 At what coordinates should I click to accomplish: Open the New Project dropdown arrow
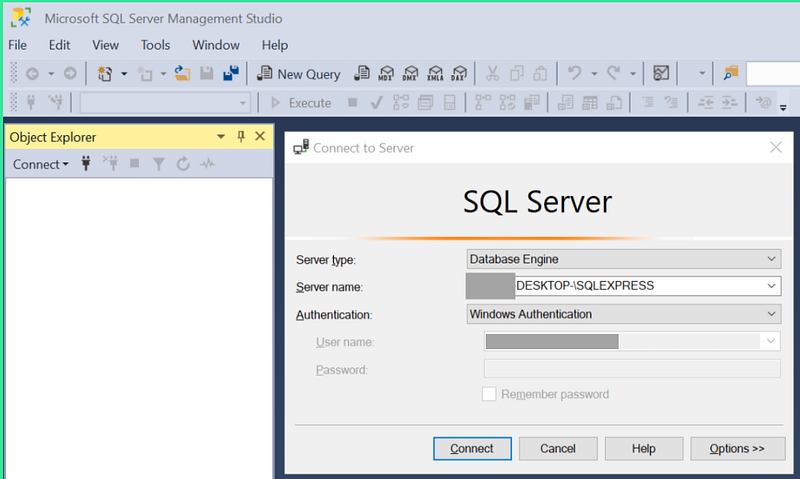click(124, 74)
